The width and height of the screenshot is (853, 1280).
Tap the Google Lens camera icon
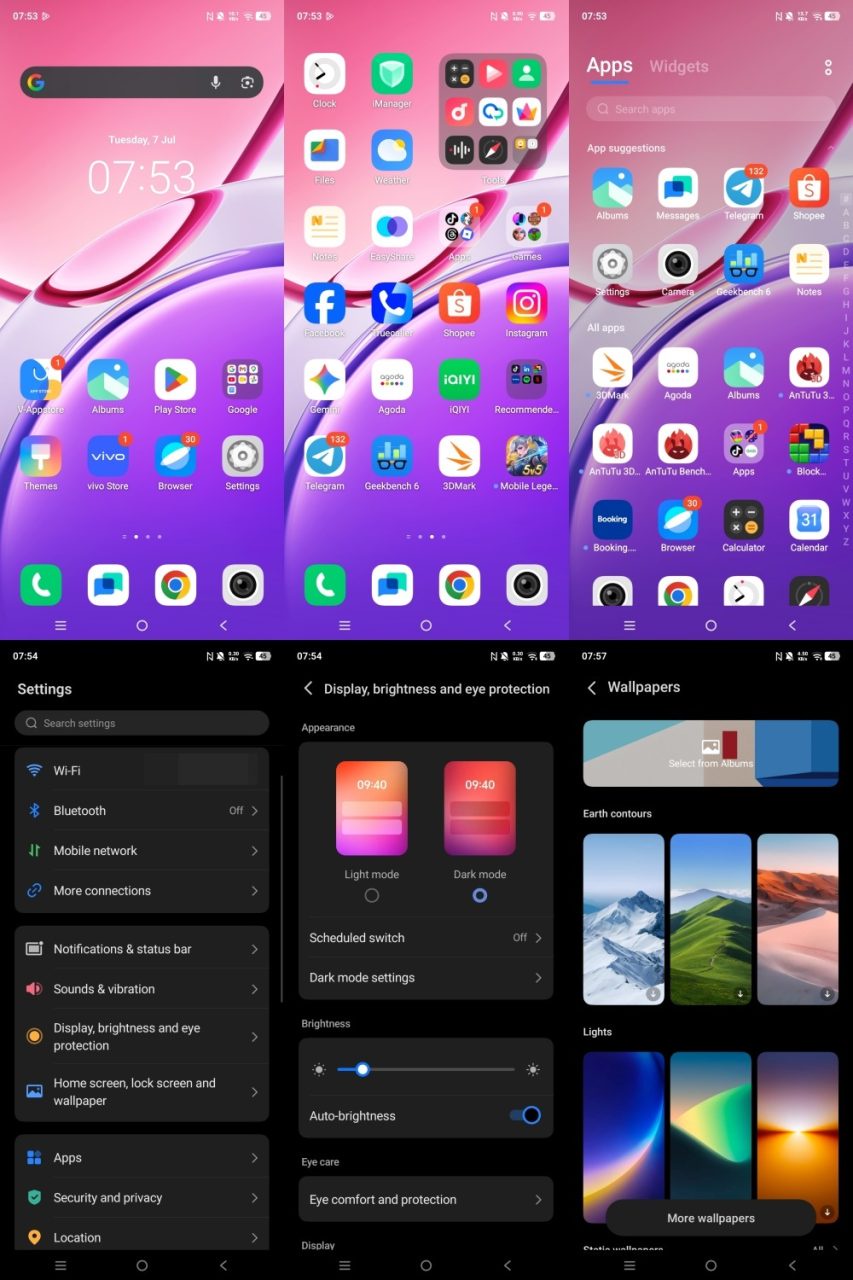[x=247, y=83]
